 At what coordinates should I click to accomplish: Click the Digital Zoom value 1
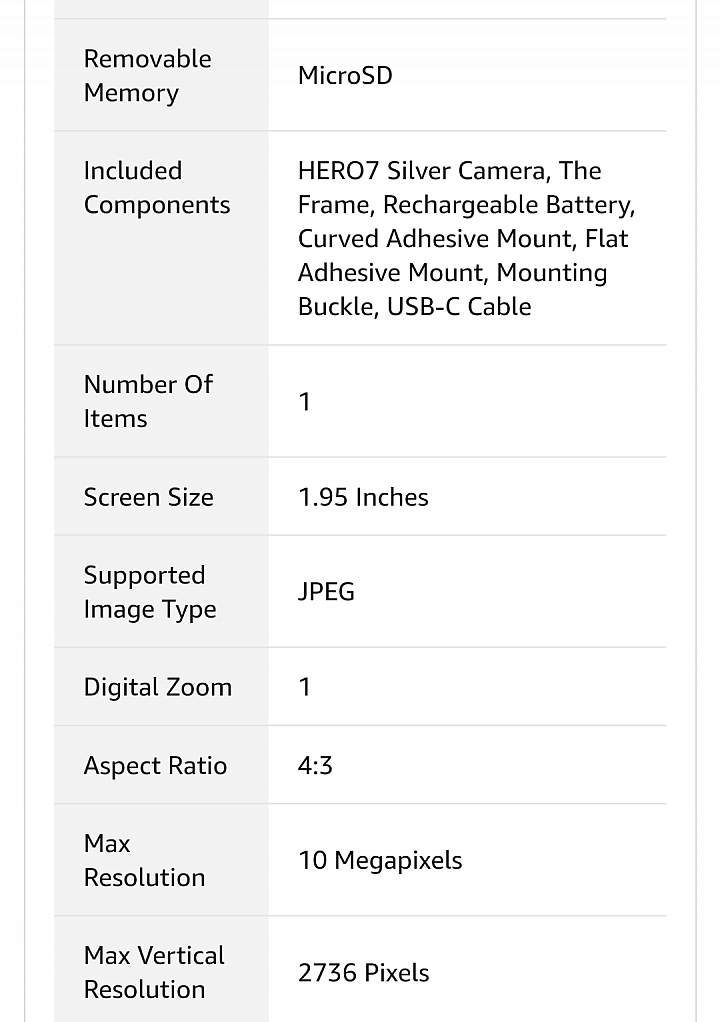[x=304, y=687]
